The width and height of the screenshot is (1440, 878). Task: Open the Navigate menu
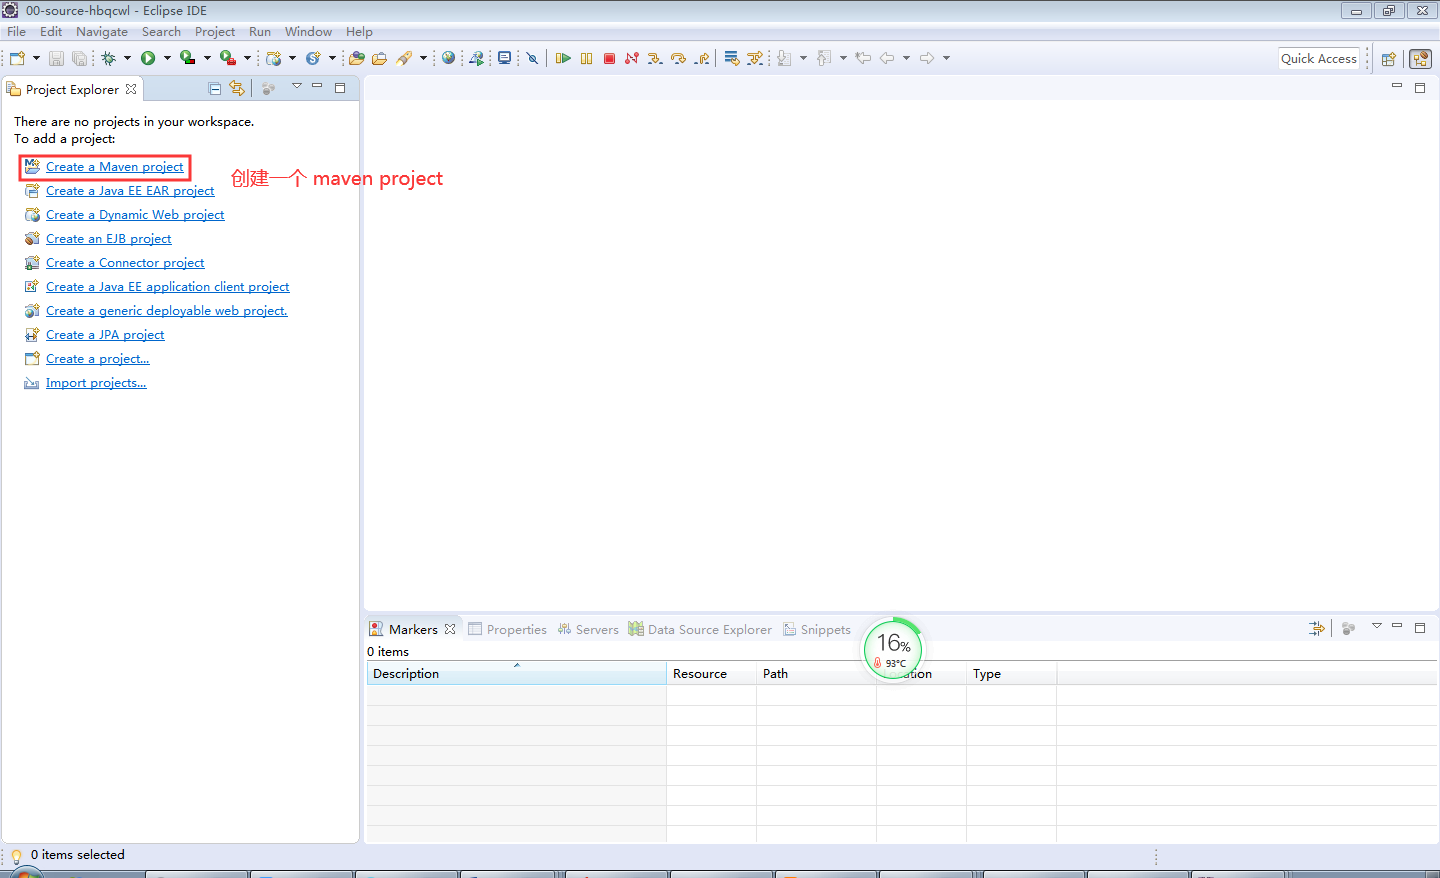click(102, 32)
